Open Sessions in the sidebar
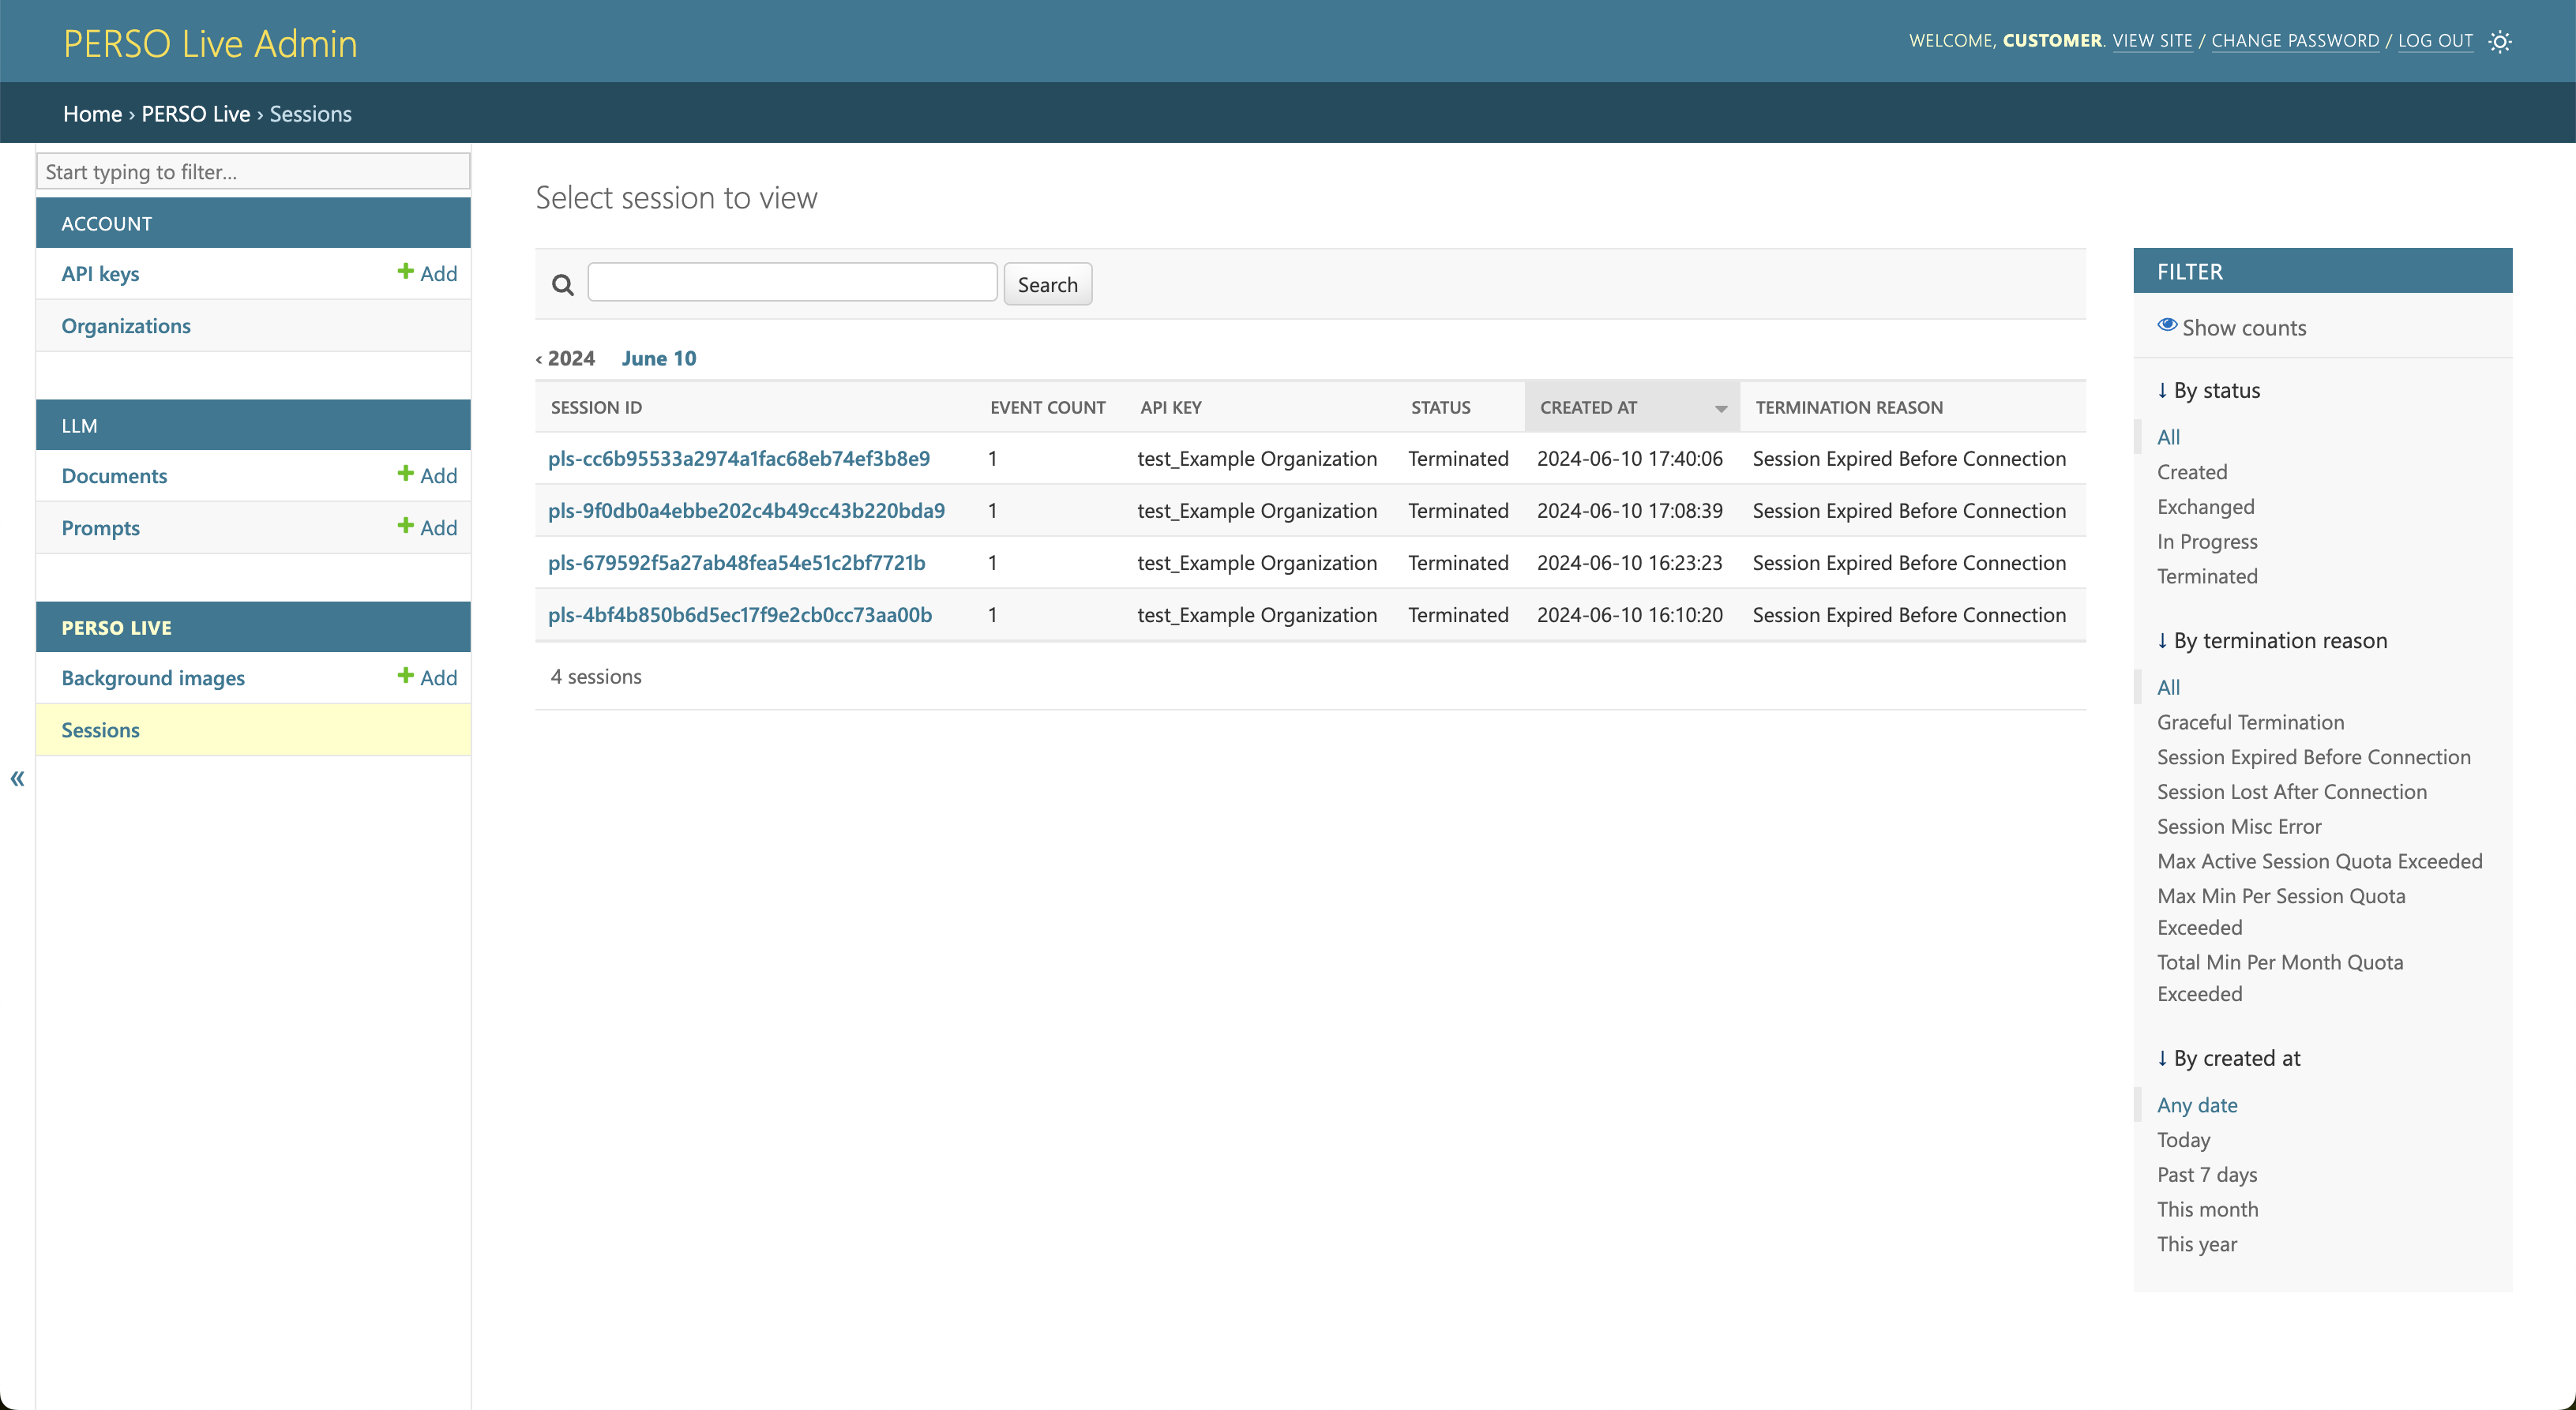This screenshot has height=1410, width=2576. 100,730
